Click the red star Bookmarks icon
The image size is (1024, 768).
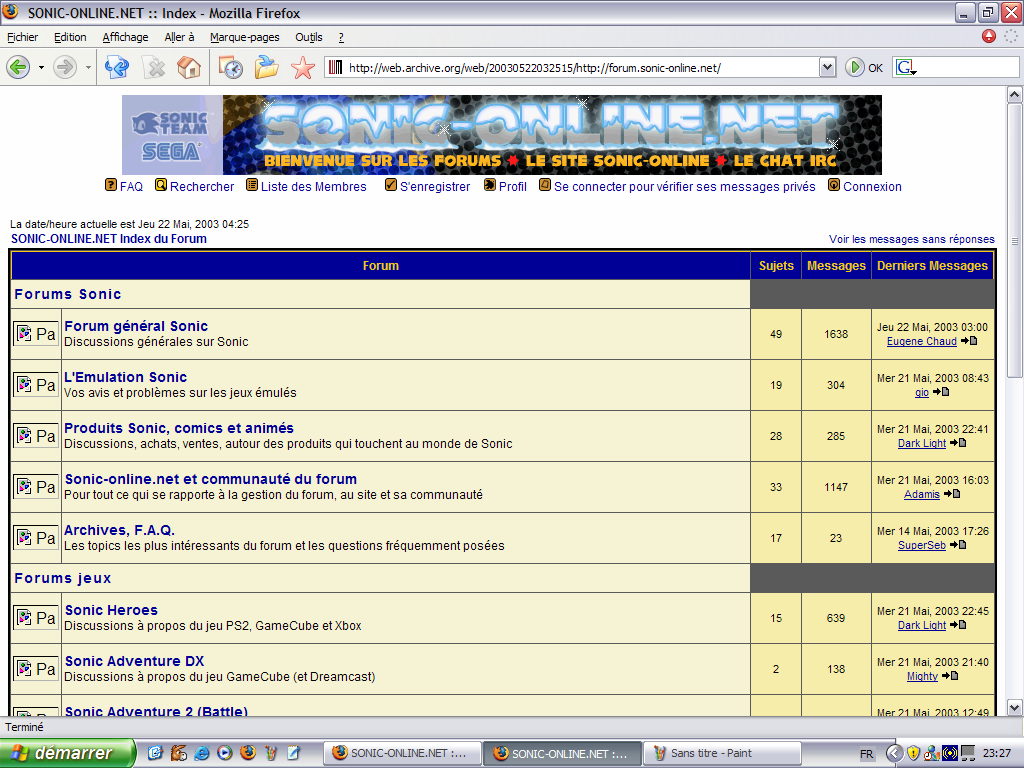pyautogui.click(x=302, y=67)
